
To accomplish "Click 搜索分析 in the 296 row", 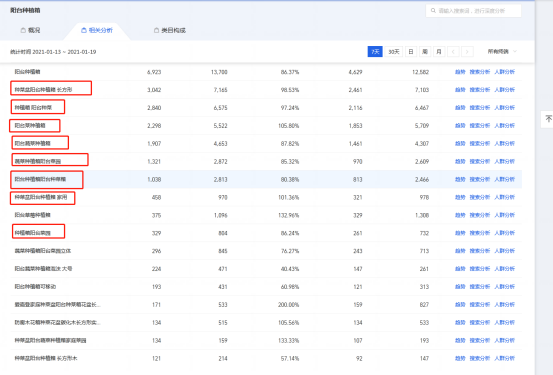I will 480,251.
